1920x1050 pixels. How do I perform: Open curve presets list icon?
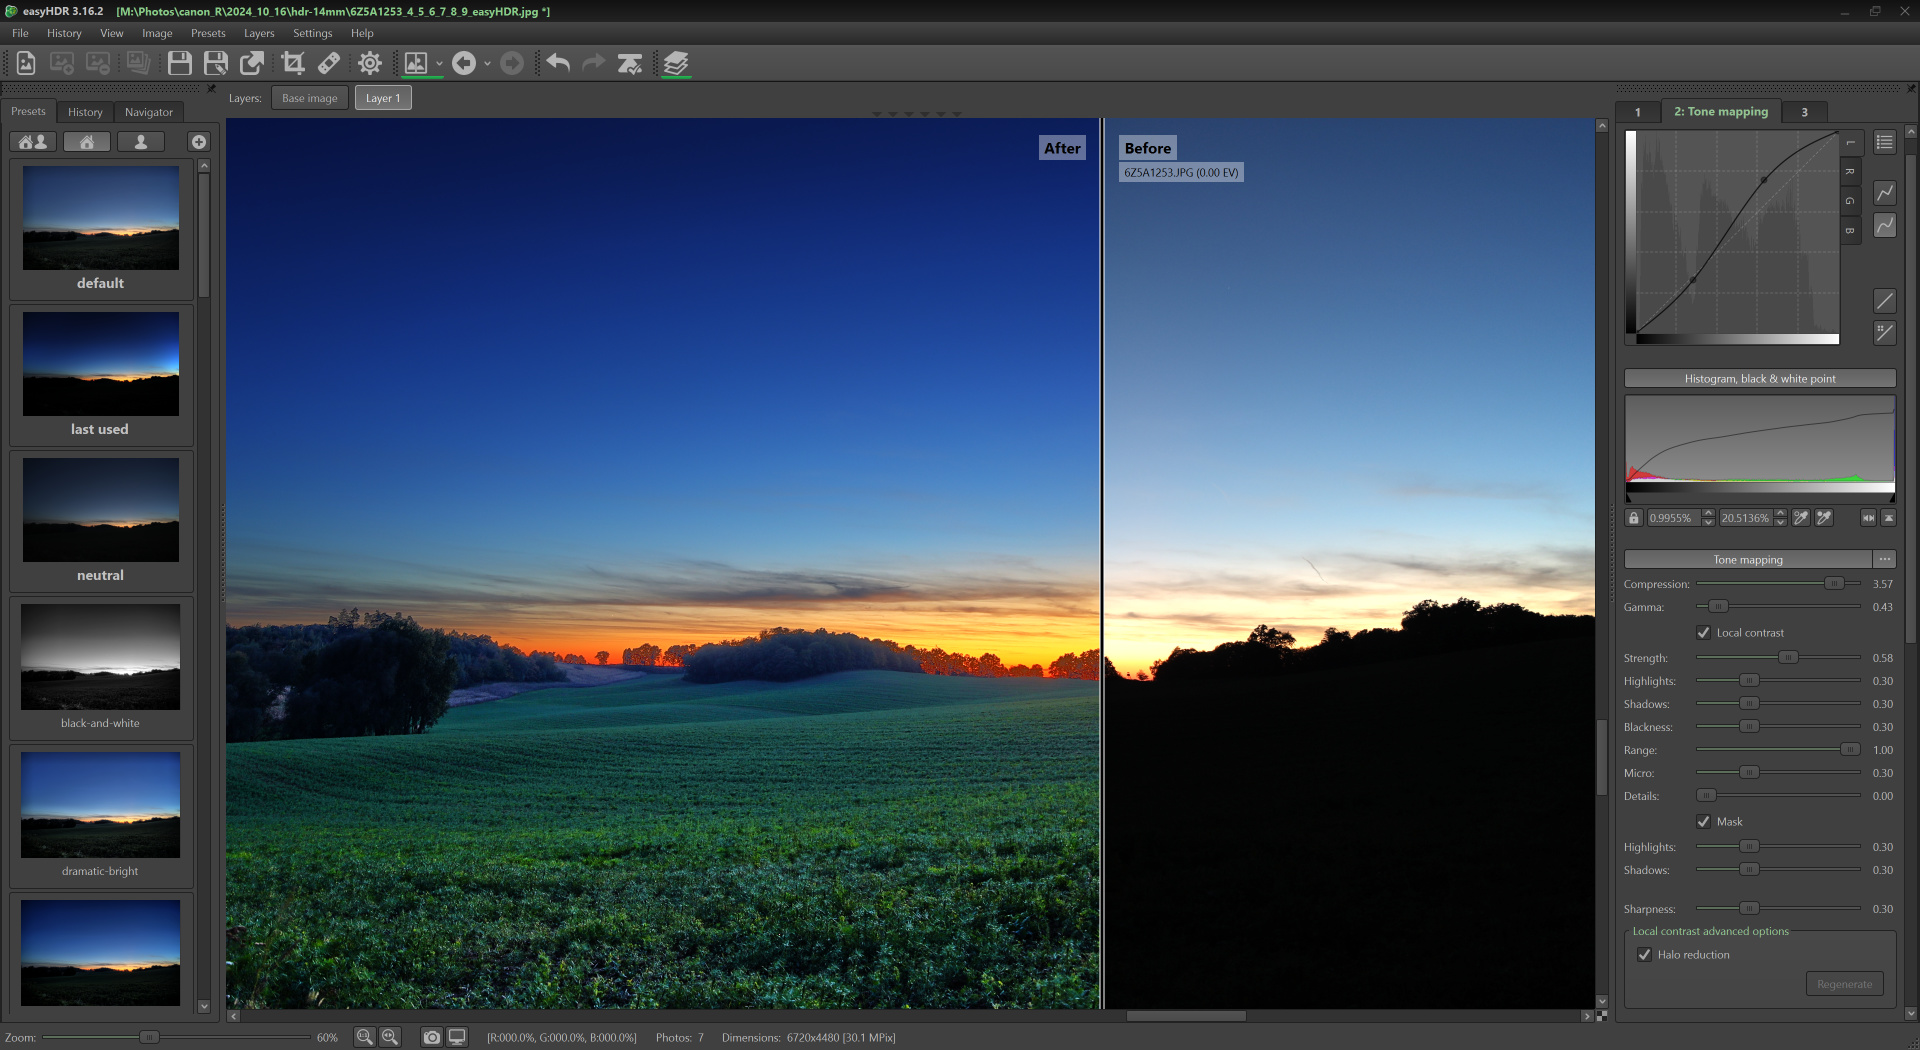(1885, 142)
